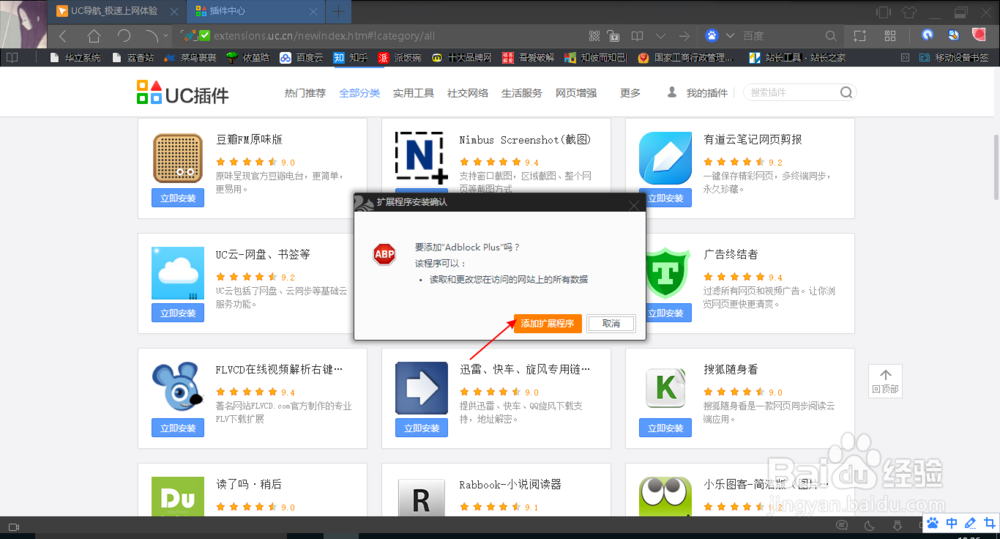The width and height of the screenshot is (1000, 539).
Task: Click the page vertical scrollbar
Action: click(x=996, y=167)
